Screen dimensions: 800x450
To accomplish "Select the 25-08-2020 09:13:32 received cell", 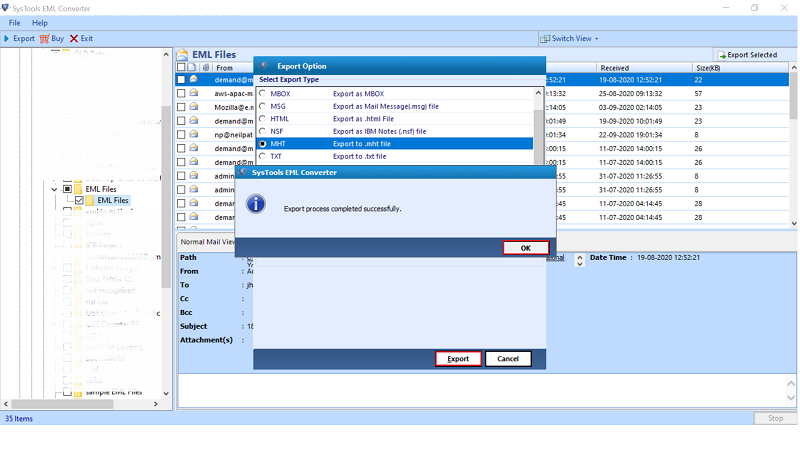I will point(630,93).
